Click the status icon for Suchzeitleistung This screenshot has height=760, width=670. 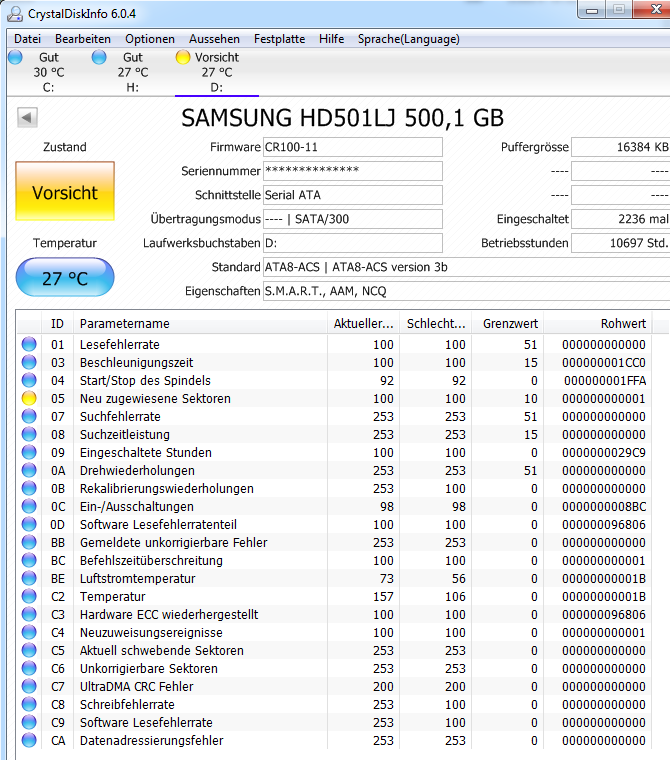(29, 434)
